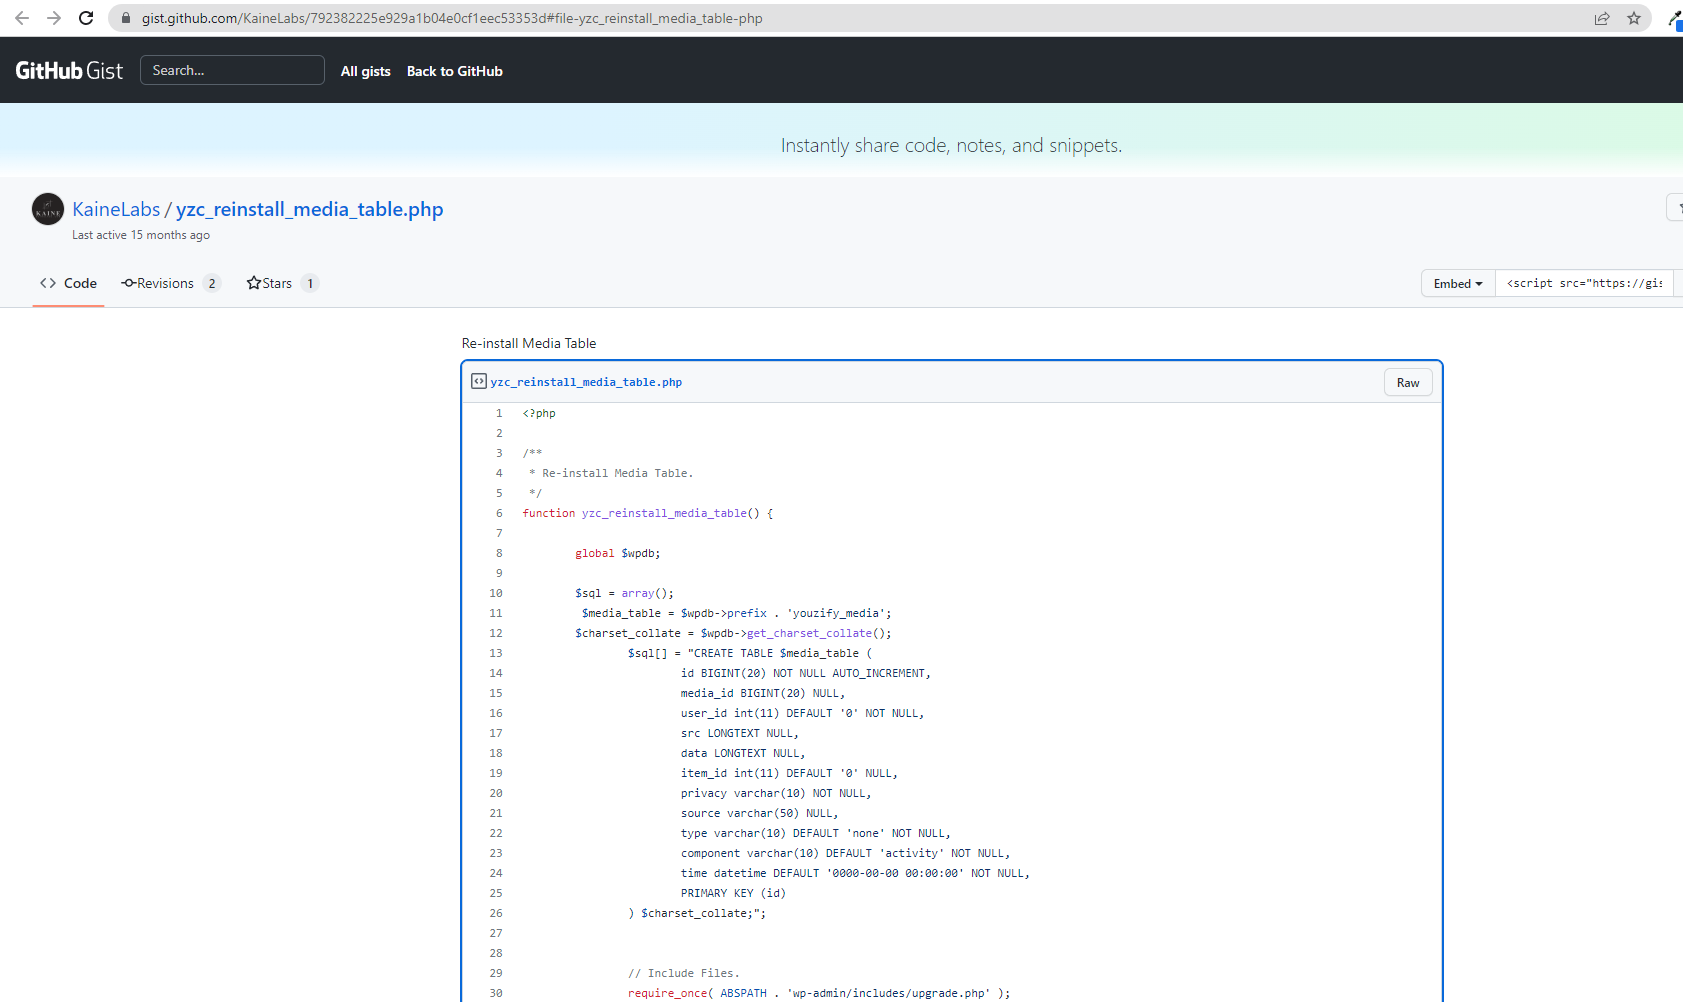Click '// Include Files.' comment line
Viewport: 1683px width, 1002px height.
click(x=684, y=973)
